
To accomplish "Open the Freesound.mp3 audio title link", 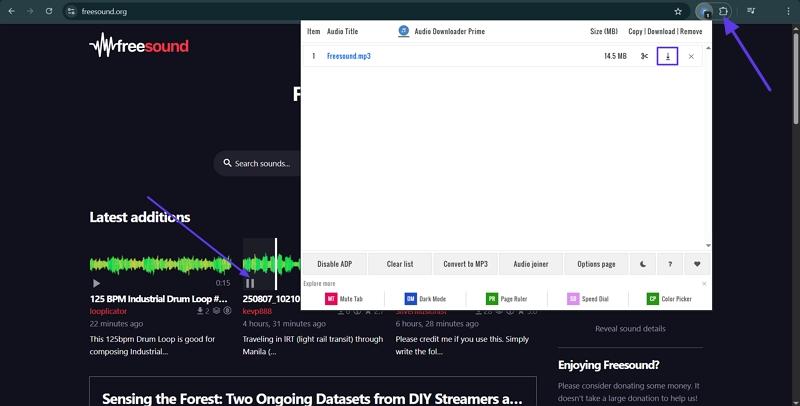I will [x=348, y=56].
